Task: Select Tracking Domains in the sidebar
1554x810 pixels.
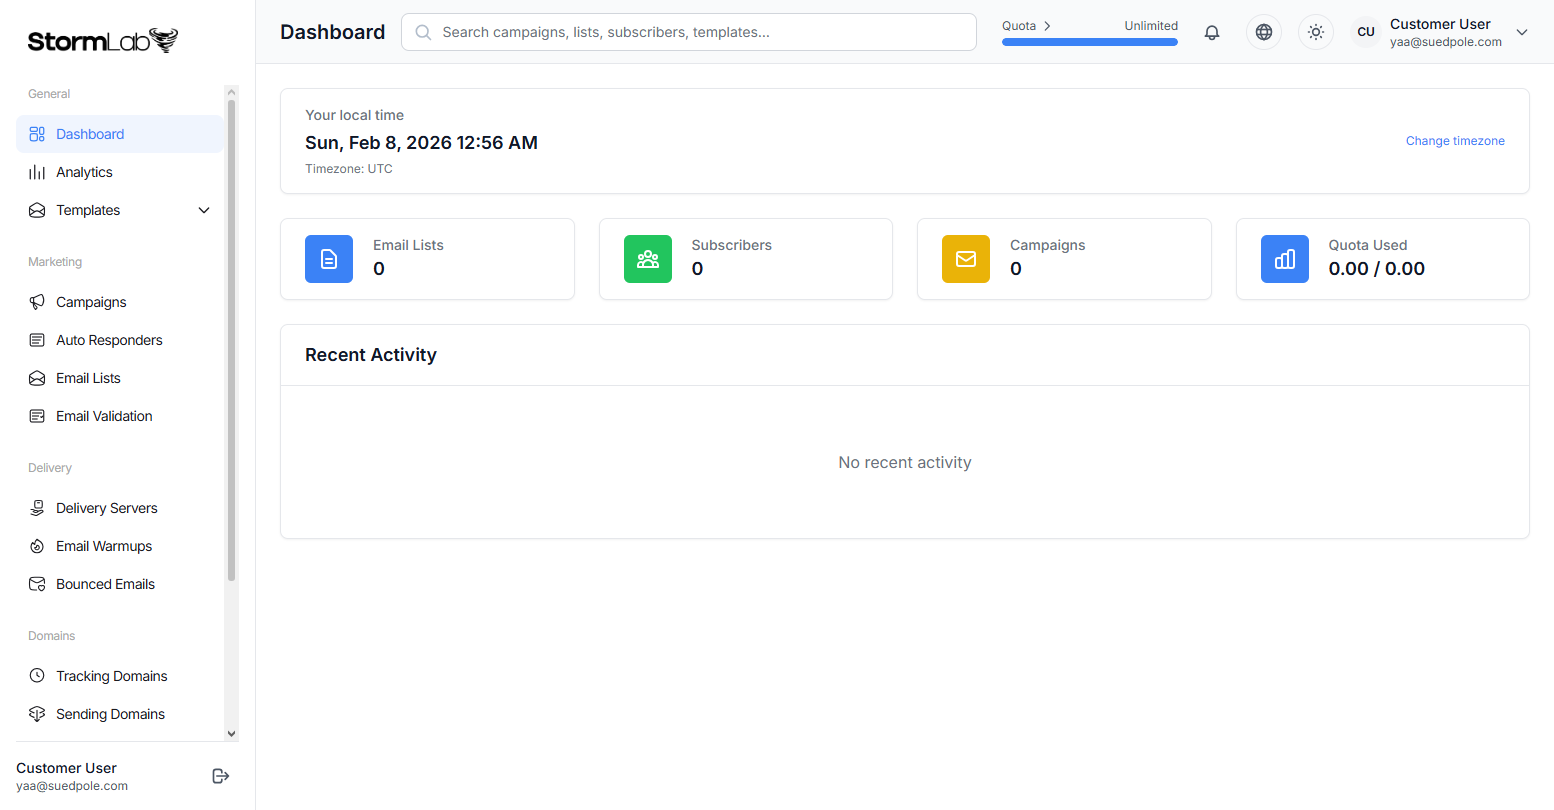Action: point(111,676)
